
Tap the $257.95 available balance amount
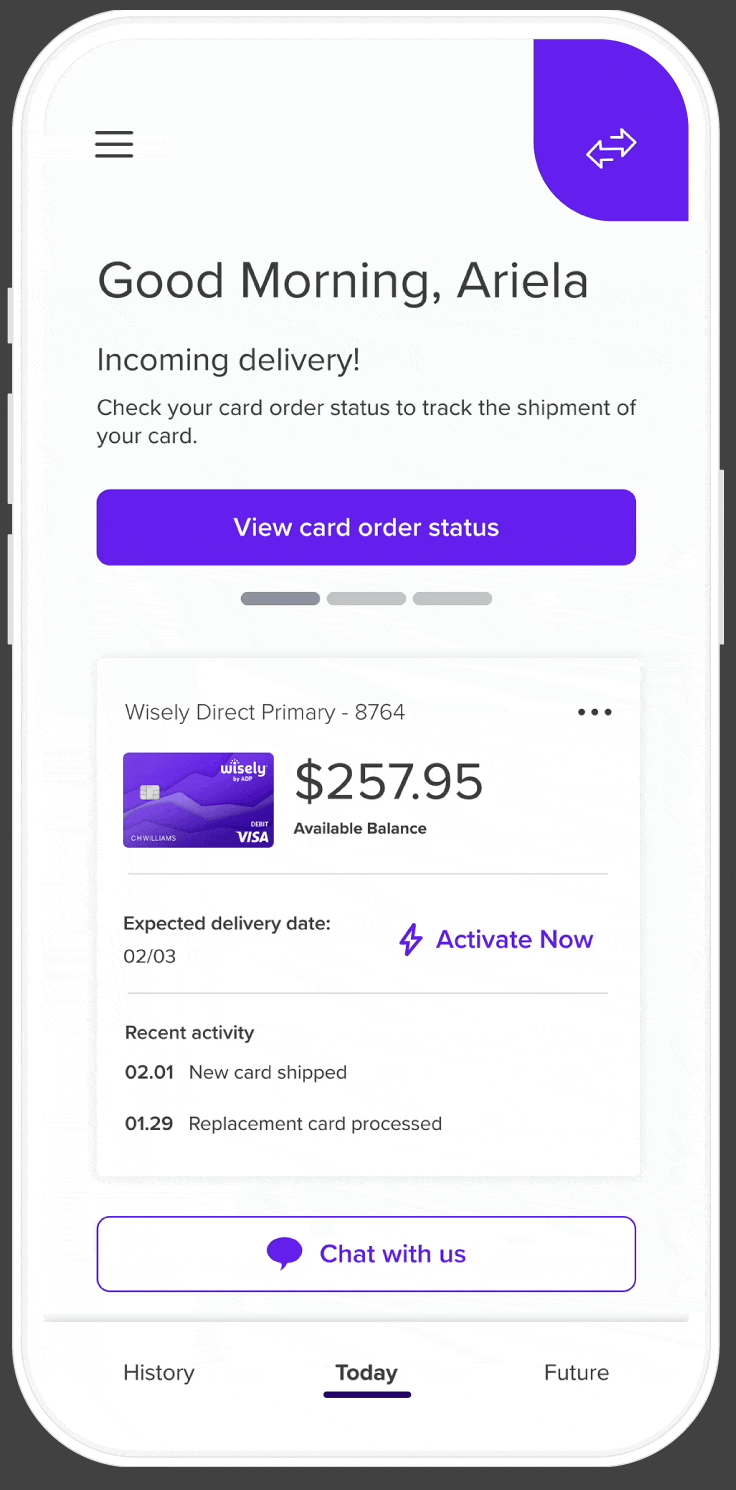pyautogui.click(x=388, y=782)
